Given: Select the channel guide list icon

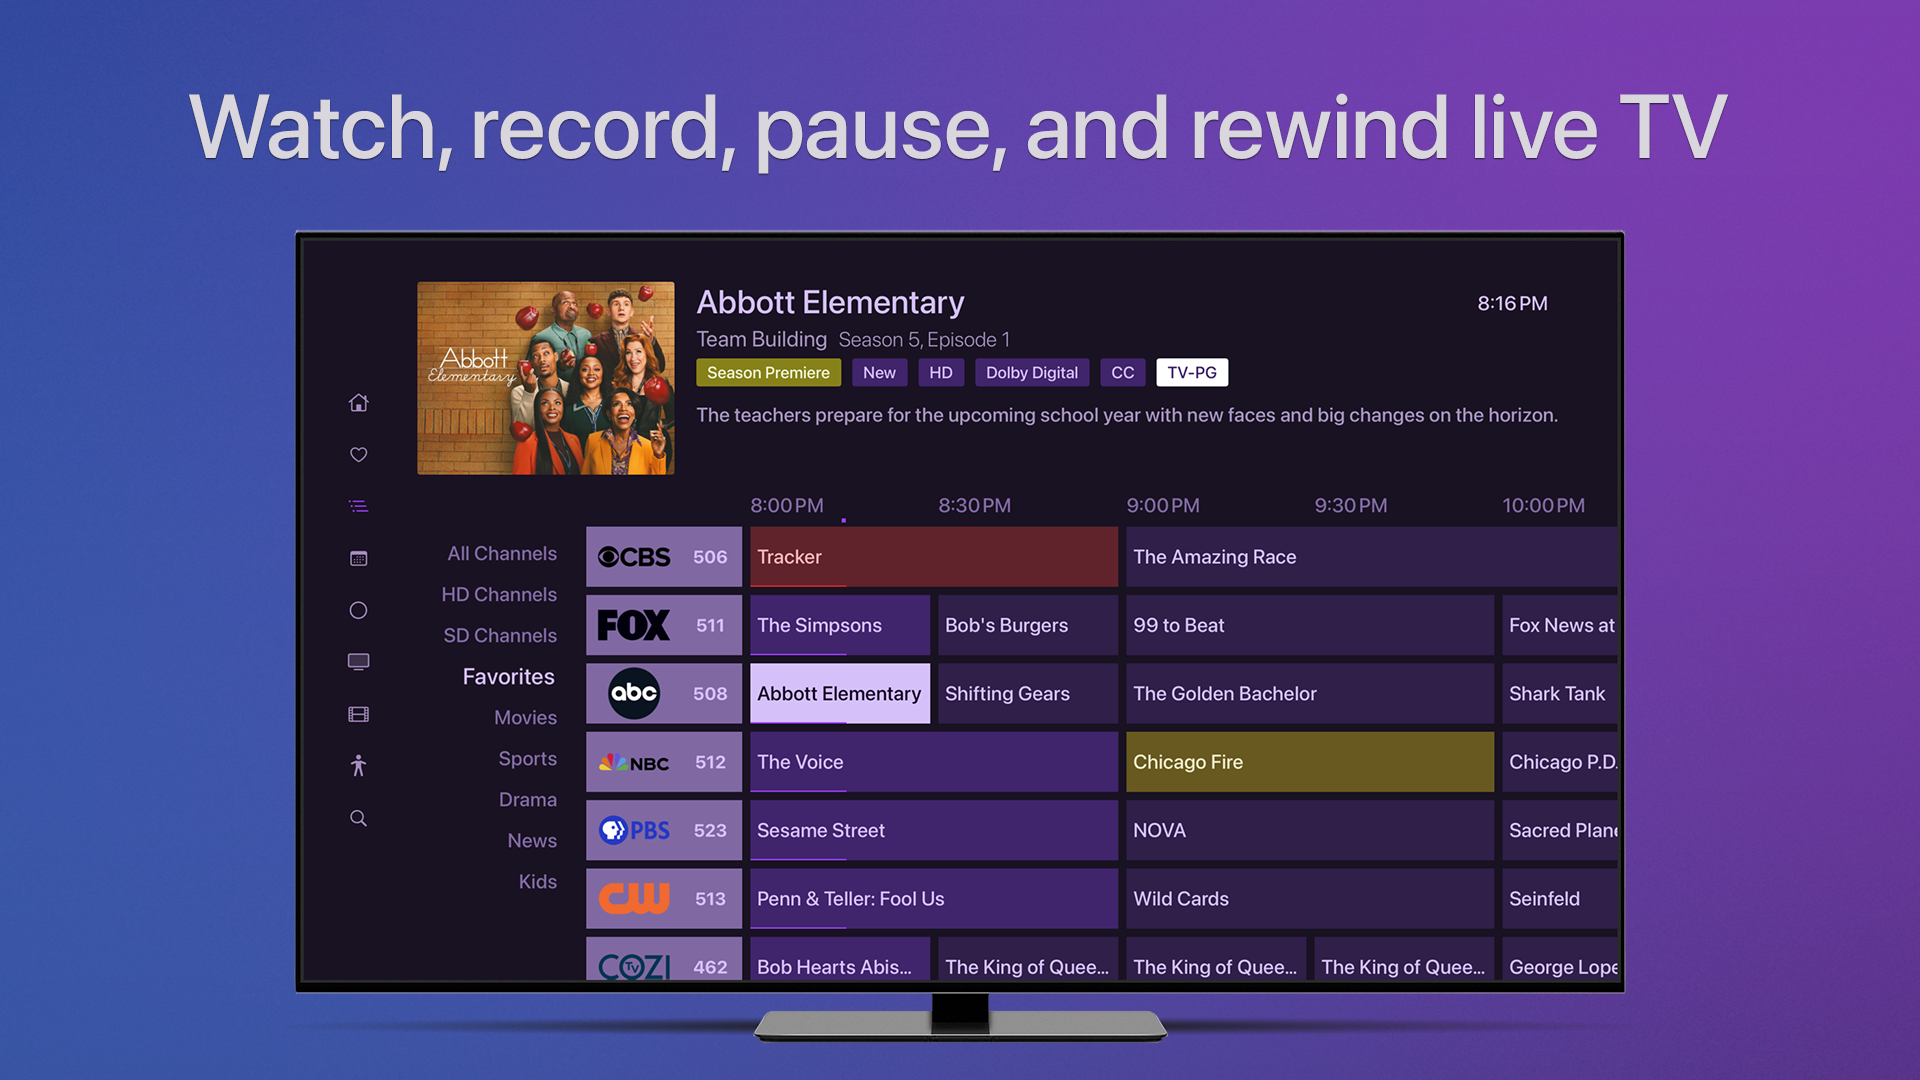Looking at the screenshot, I should tap(358, 507).
